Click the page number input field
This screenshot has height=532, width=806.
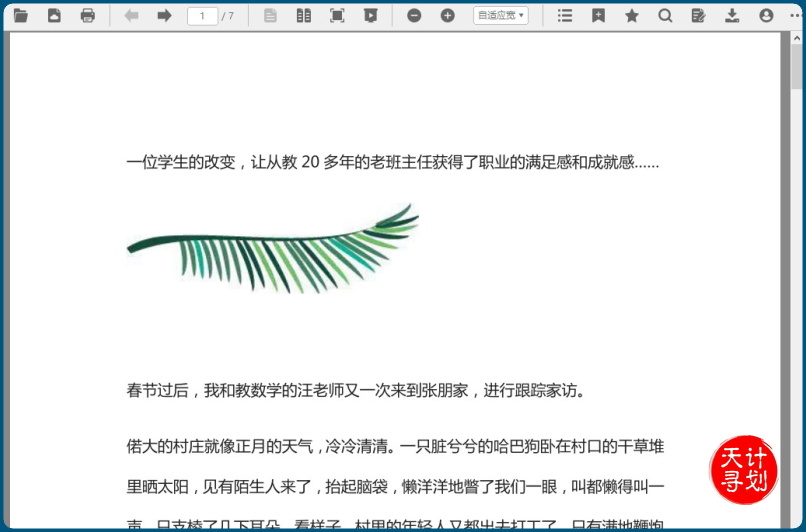(x=202, y=16)
